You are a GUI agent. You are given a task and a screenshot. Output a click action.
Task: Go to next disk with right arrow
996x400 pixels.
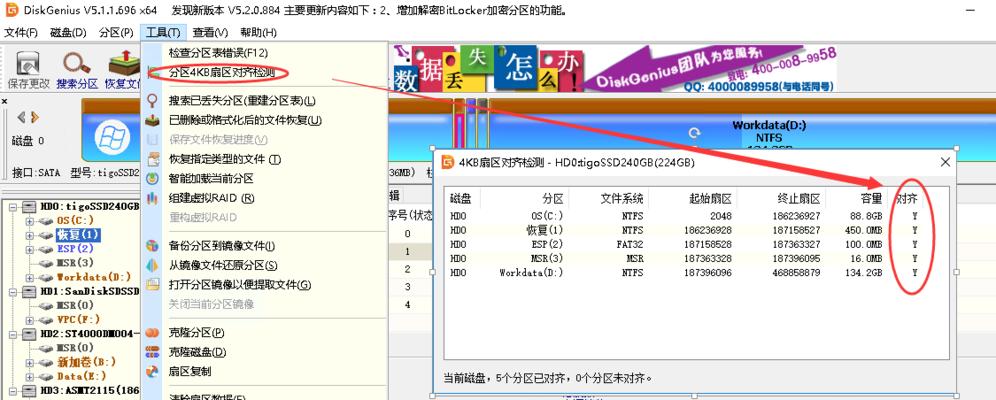coord(35,117)
